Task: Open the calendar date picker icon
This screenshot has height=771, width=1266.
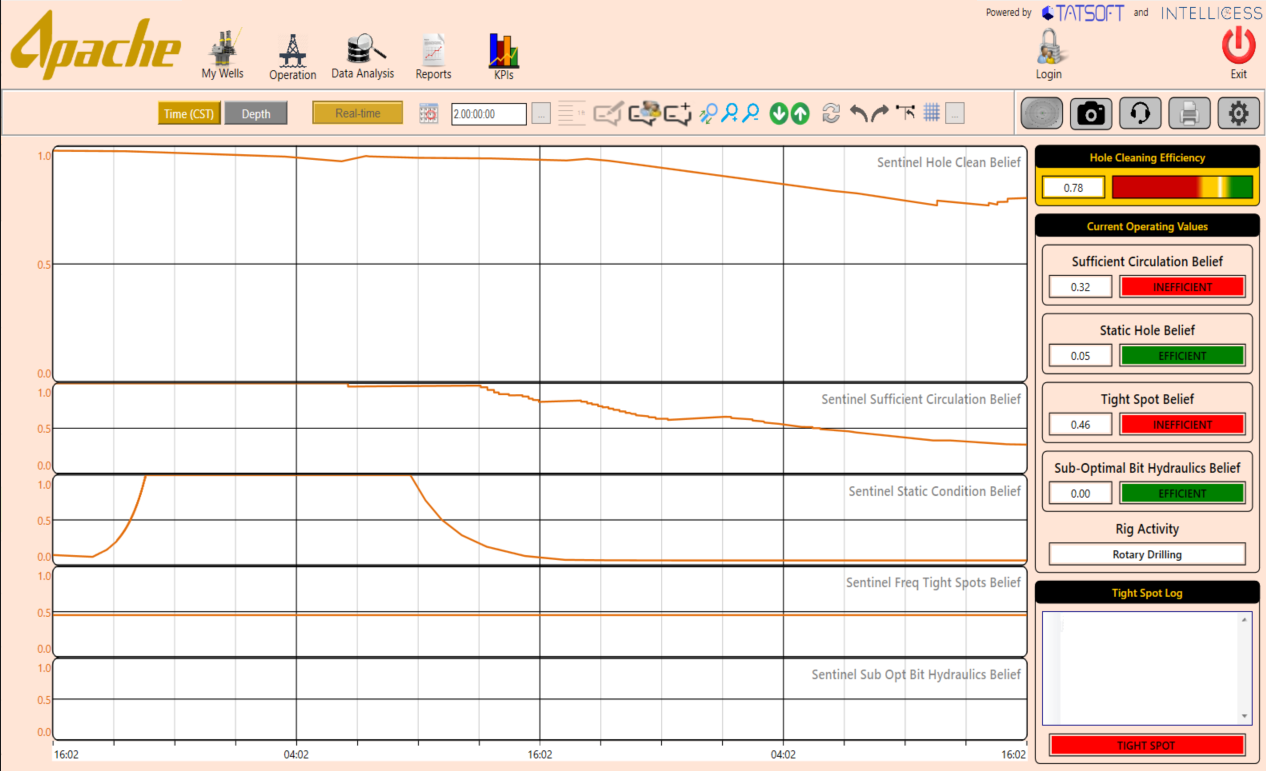Action: 428,114
